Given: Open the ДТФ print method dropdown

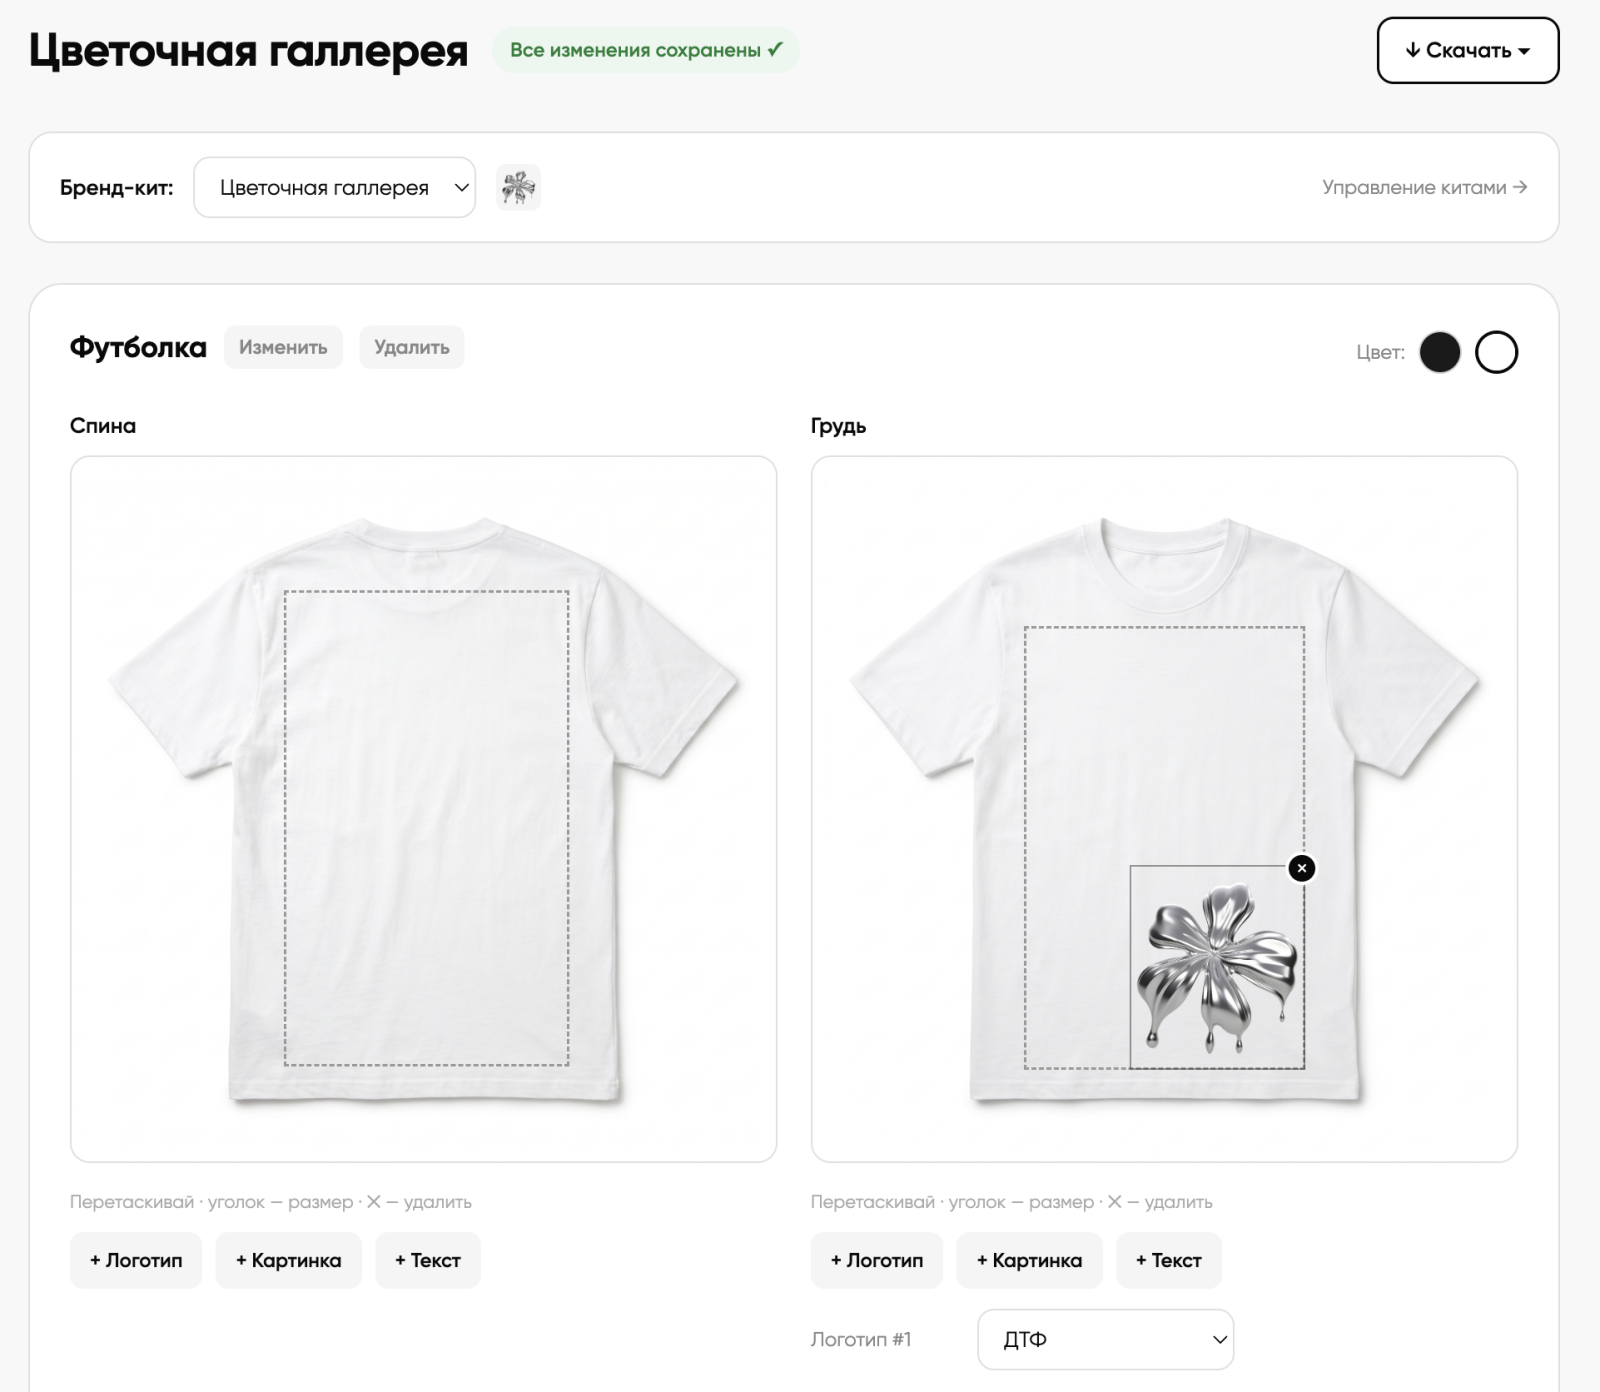Looking at the screenshot, I should (x=1105, y=1339).
